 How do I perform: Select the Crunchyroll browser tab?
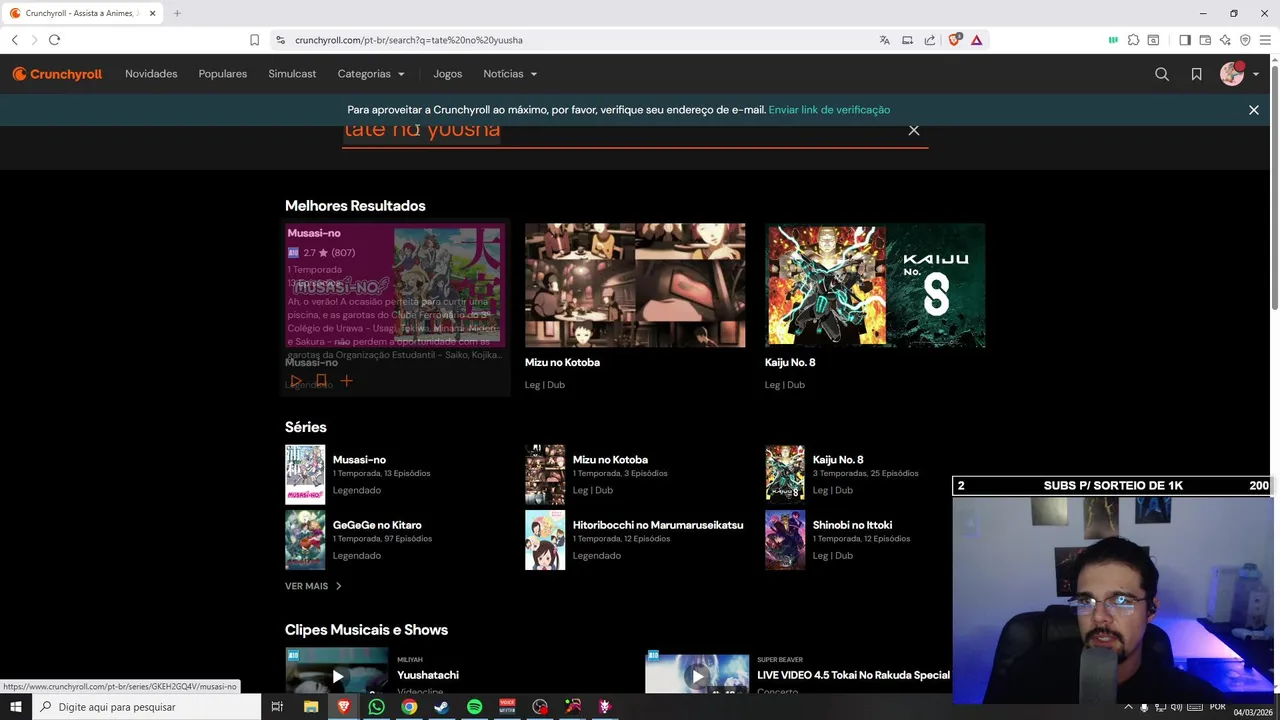[x=82, y=13]
